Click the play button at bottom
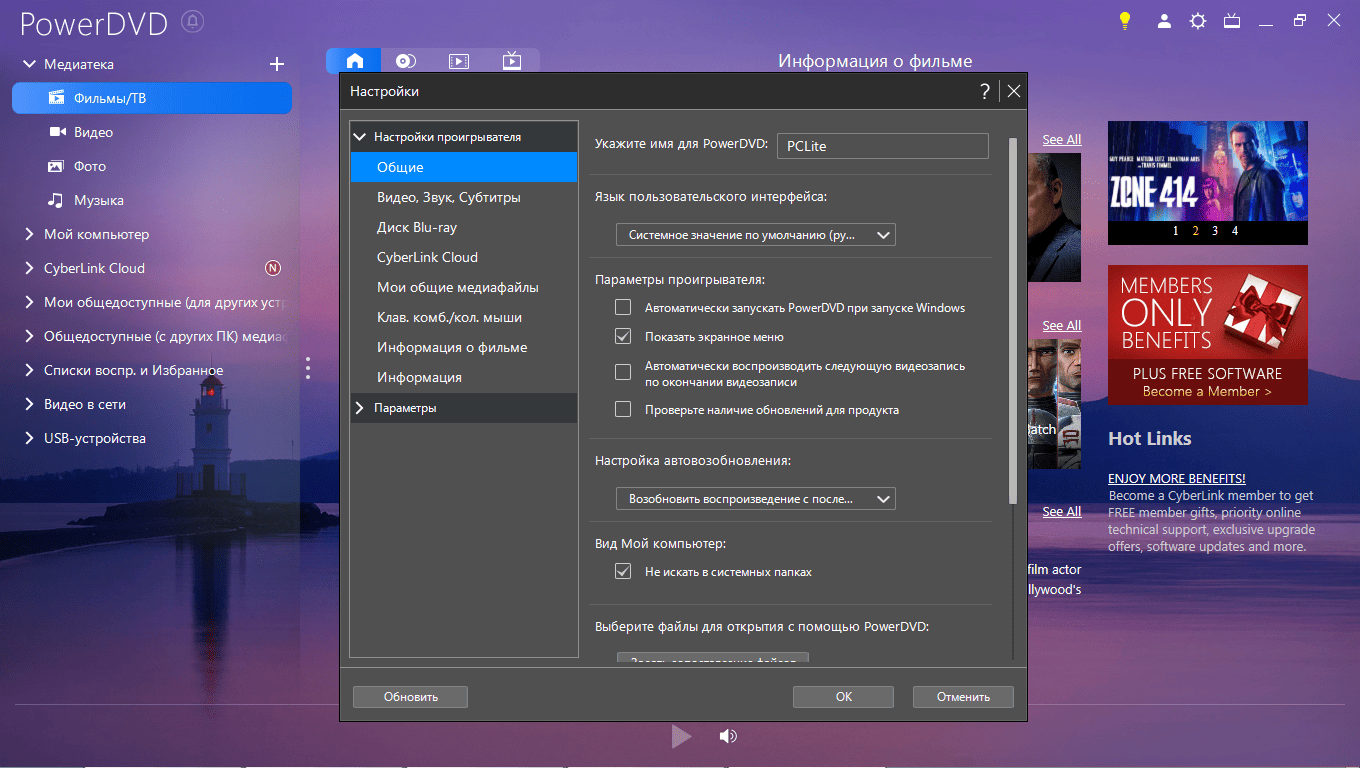The width and height of the screenshot is (1360, 768). click(681, 737)
